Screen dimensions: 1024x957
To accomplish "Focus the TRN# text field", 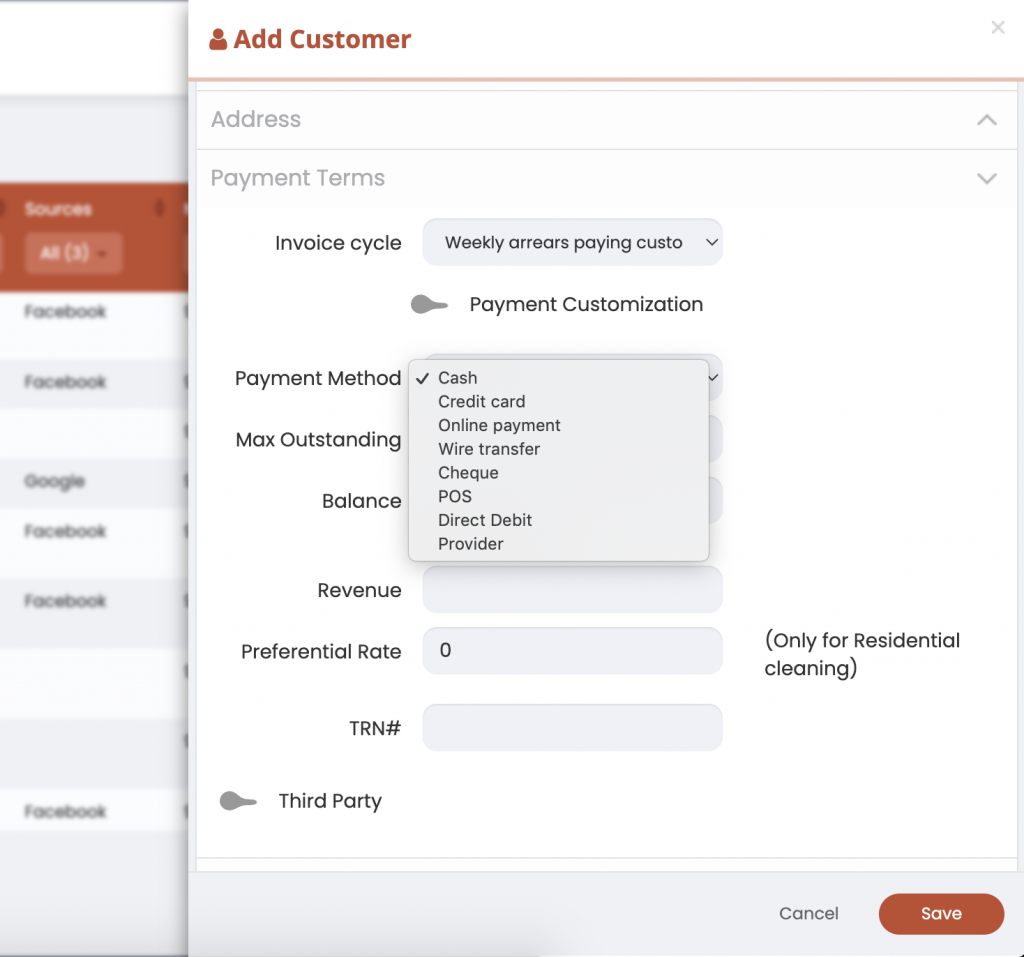I will coord(572,728).
